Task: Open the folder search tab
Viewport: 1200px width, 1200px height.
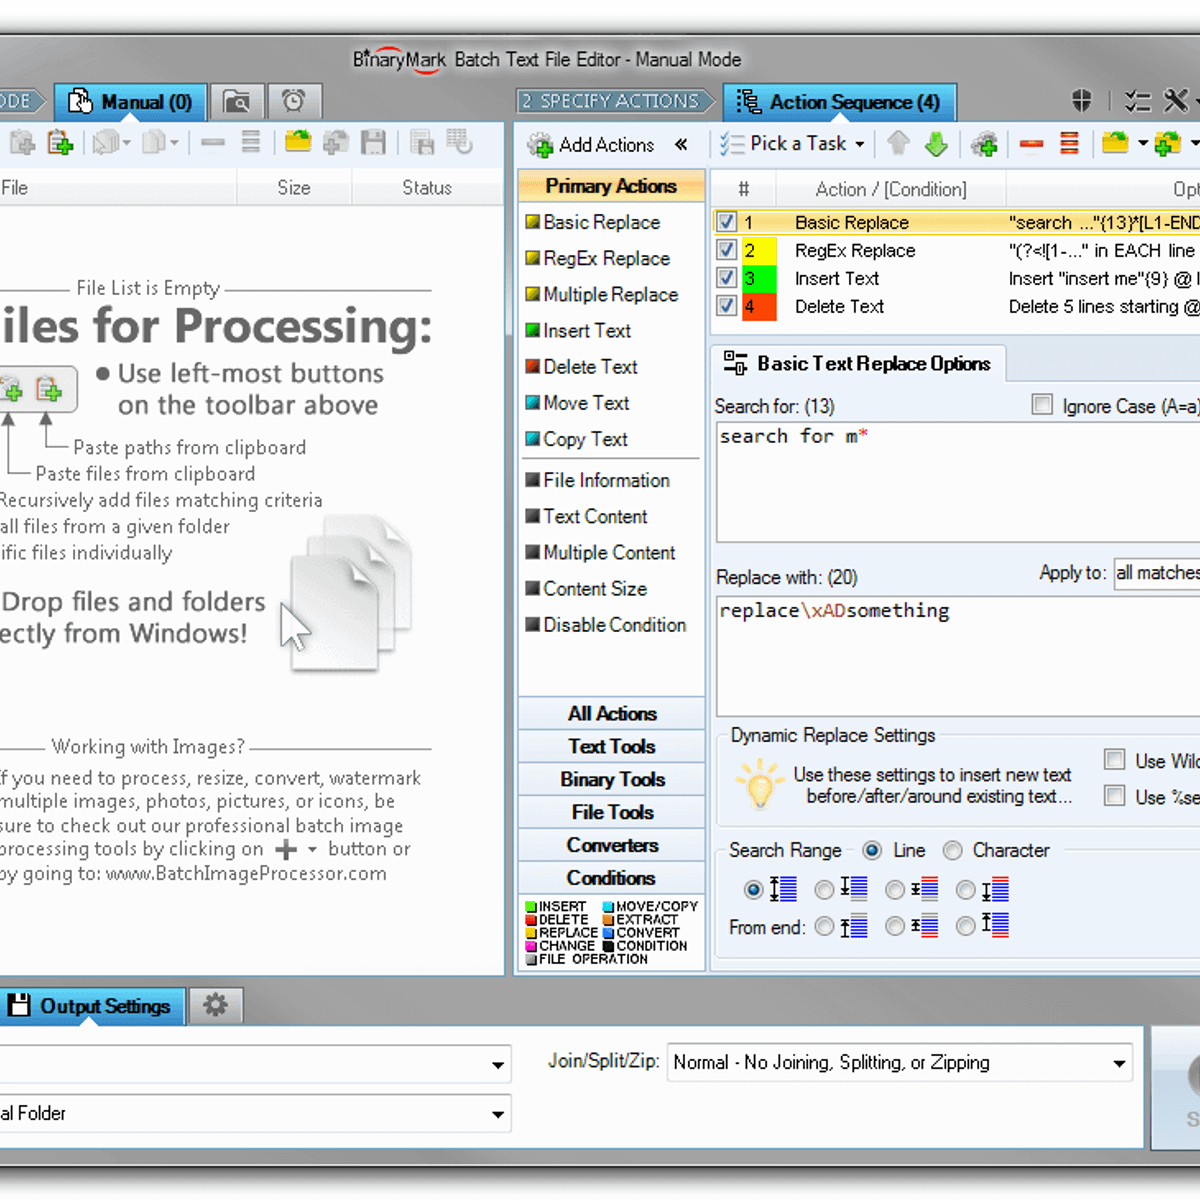Action: pos(237,102)
